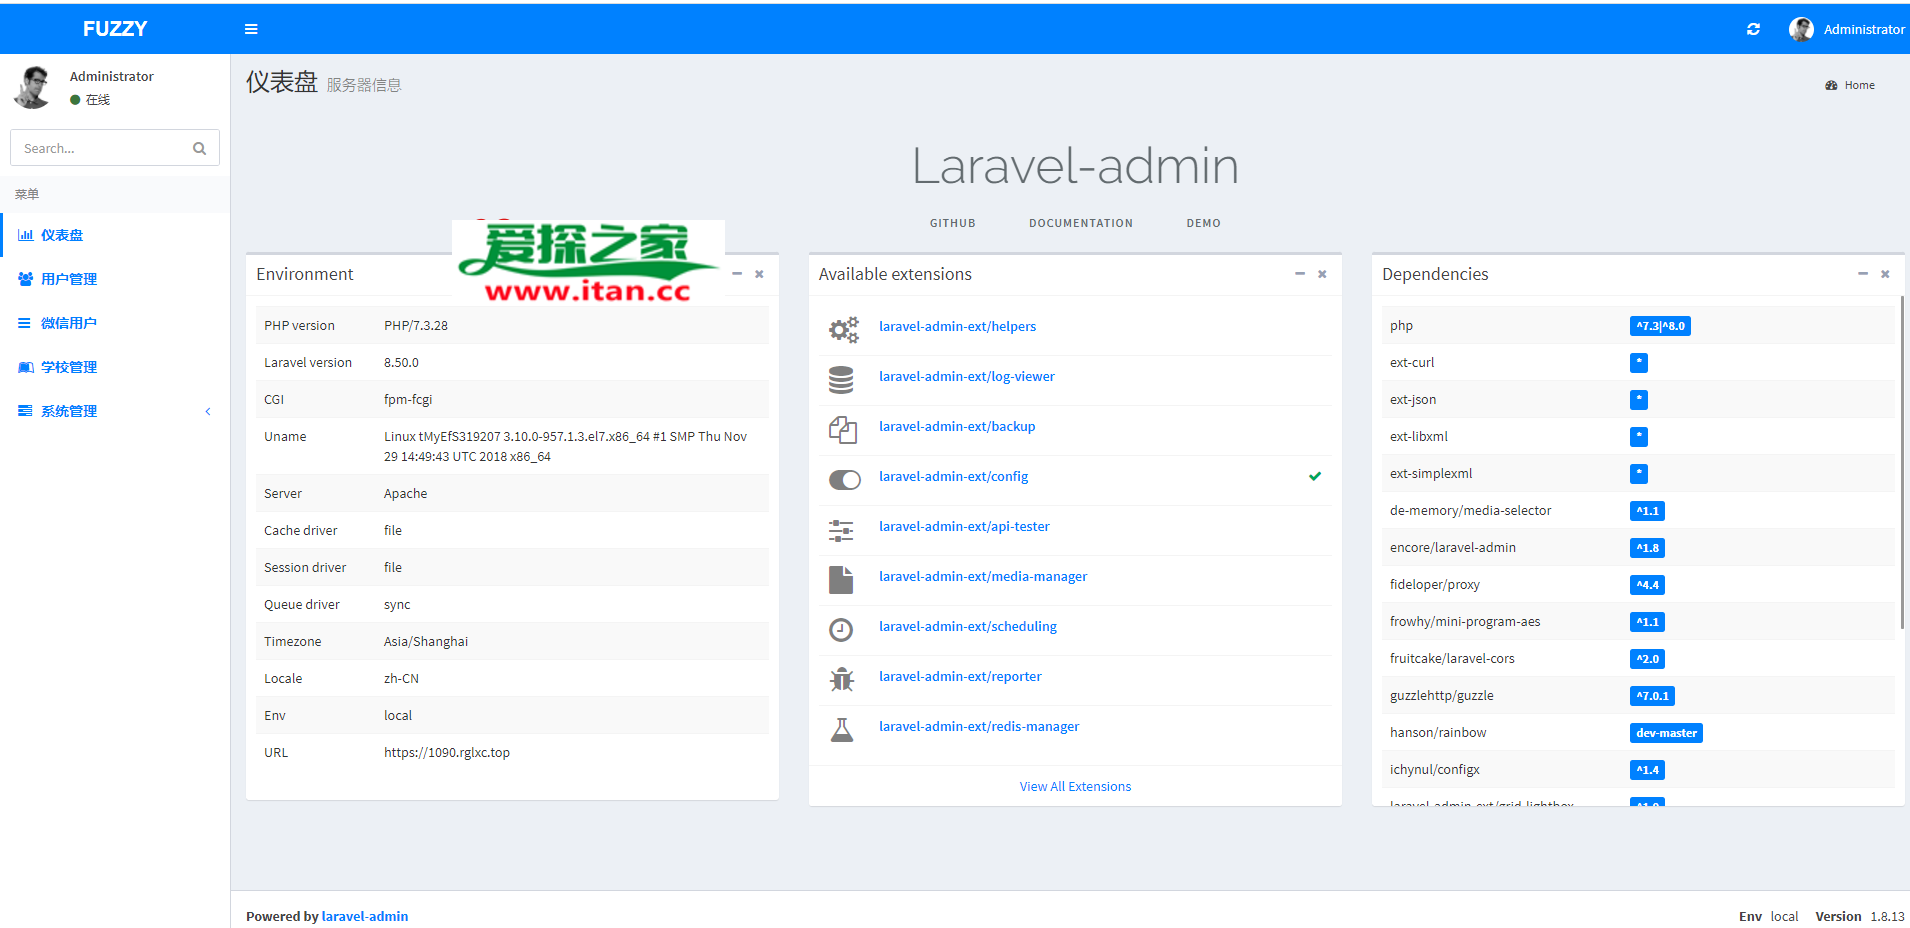Open laravel-admin-ext/backup link

point(957,426)
